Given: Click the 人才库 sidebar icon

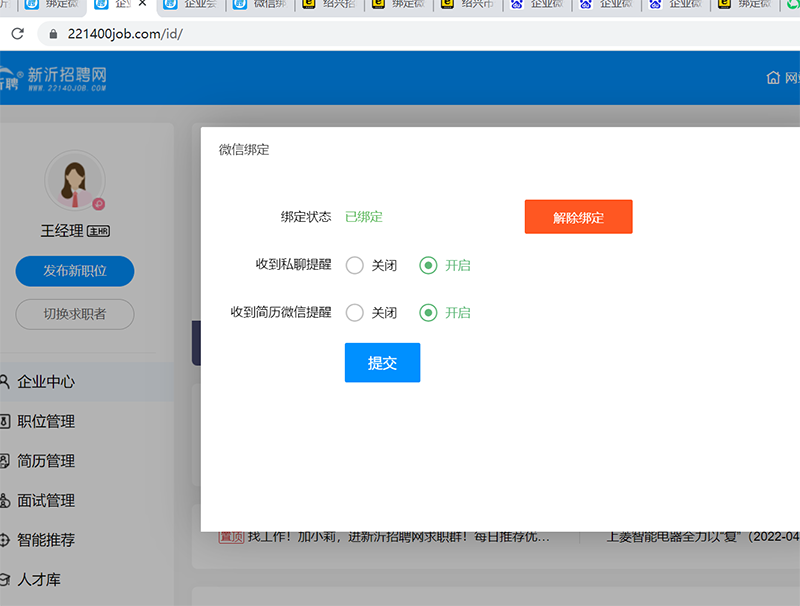Looking at the screenshot, I should (5, 580).
